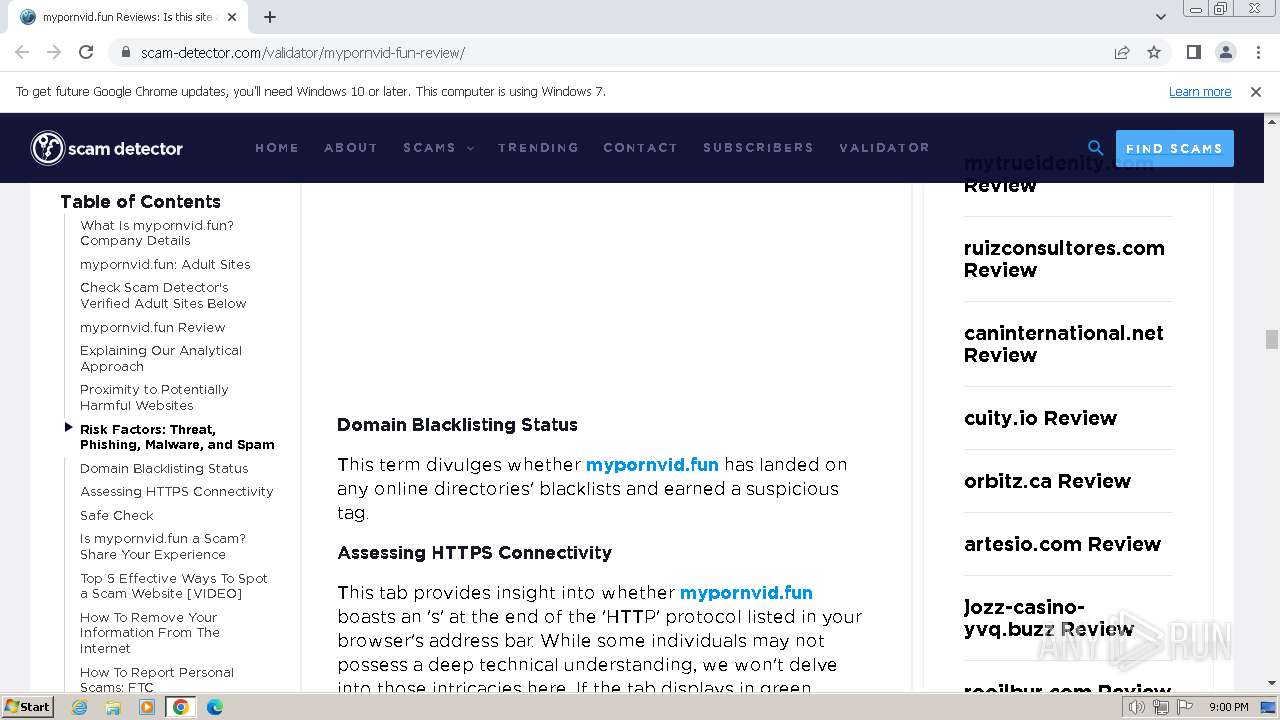Expand the SCAMS dropdown menu
The height and width of the screenshot is (720, 1280).
[x=438, y=147]
